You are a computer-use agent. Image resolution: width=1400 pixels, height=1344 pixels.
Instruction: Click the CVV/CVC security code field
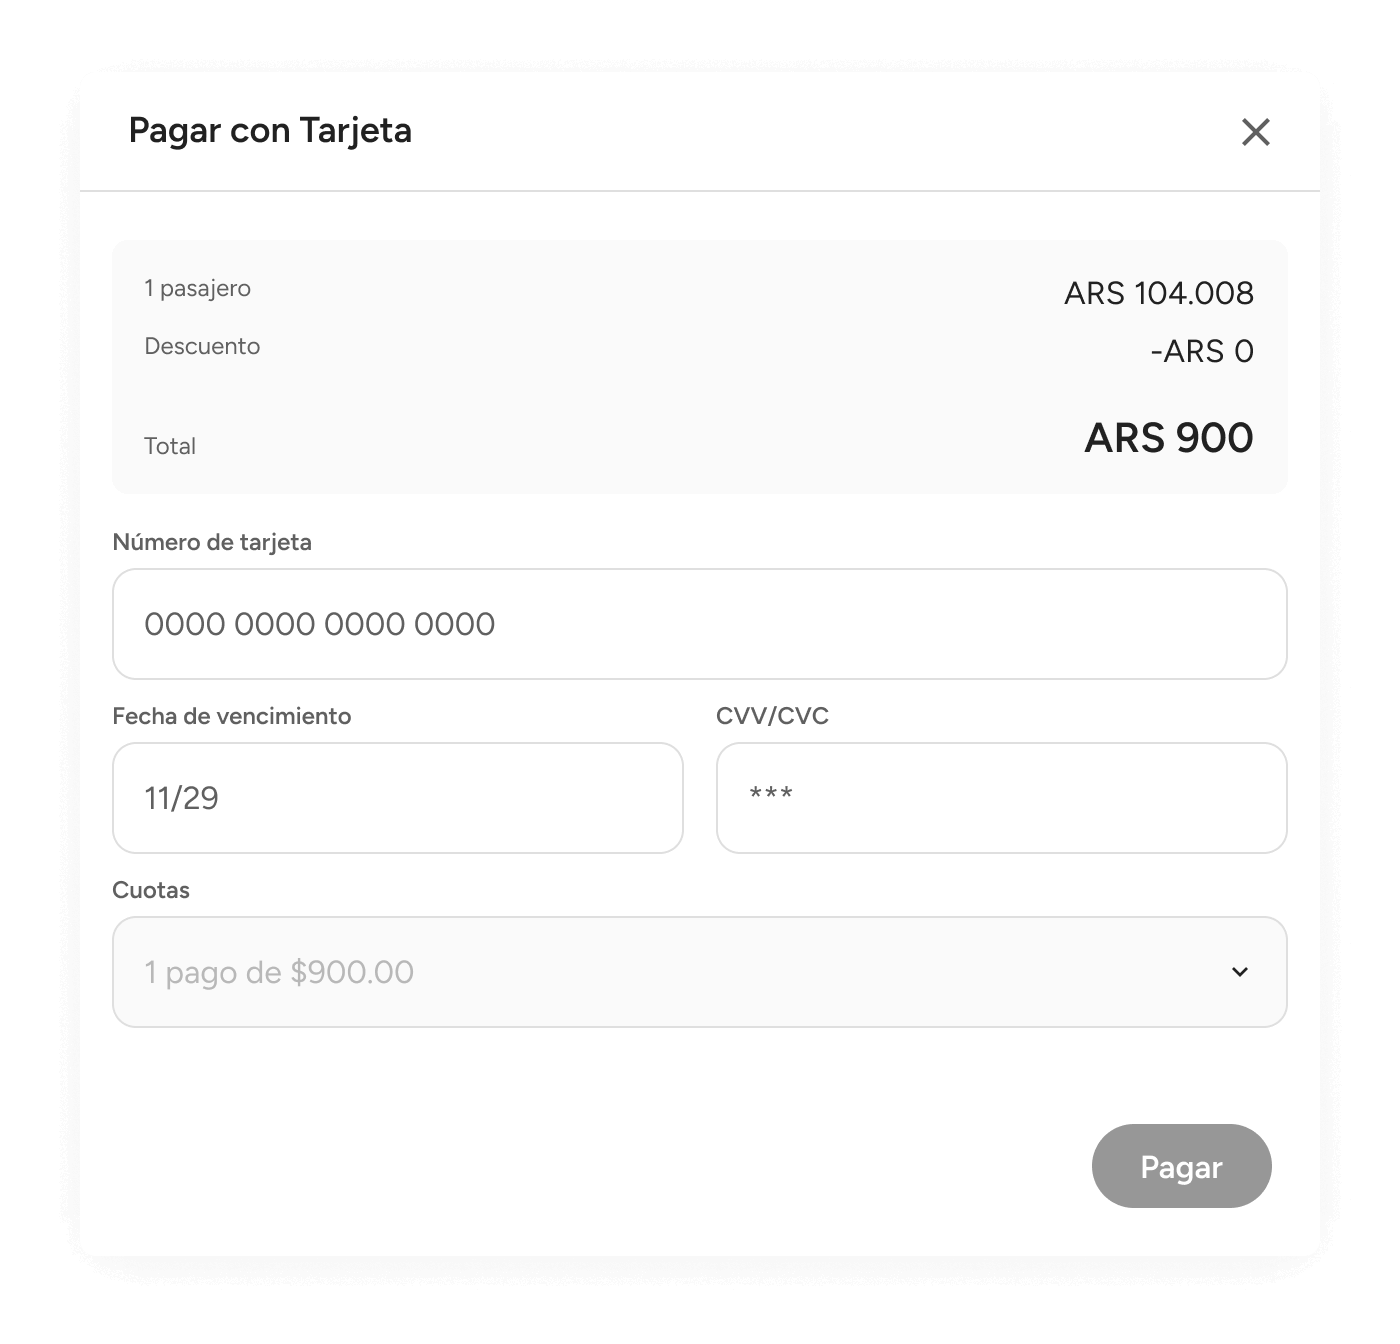[x=1001, y=798]
